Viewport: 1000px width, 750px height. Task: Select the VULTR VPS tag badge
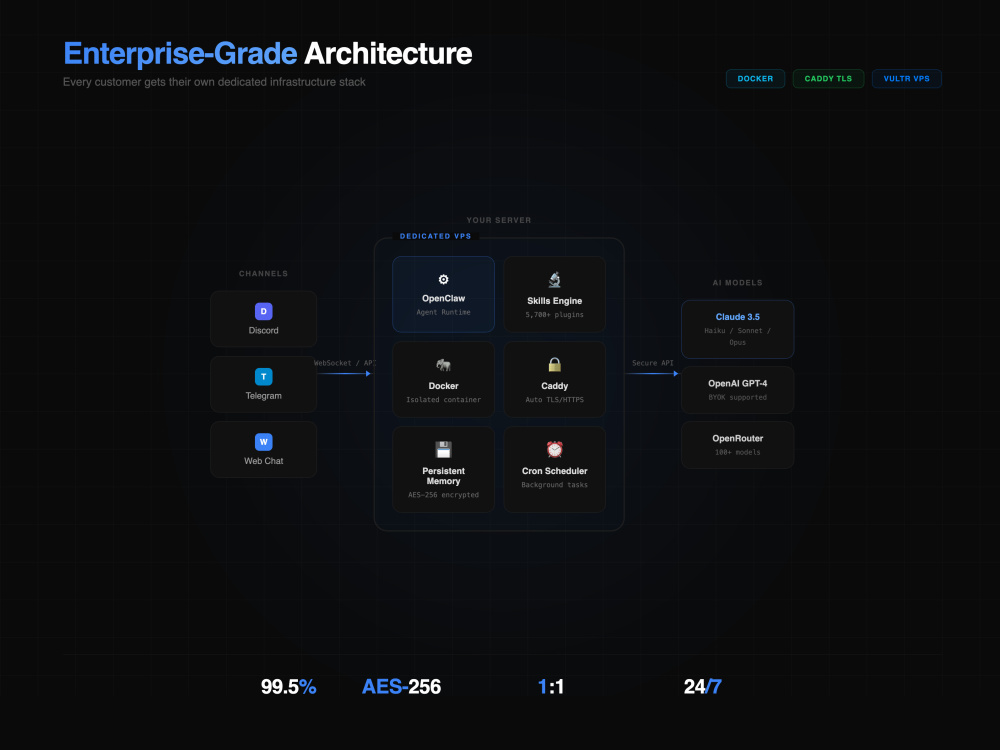906,78
